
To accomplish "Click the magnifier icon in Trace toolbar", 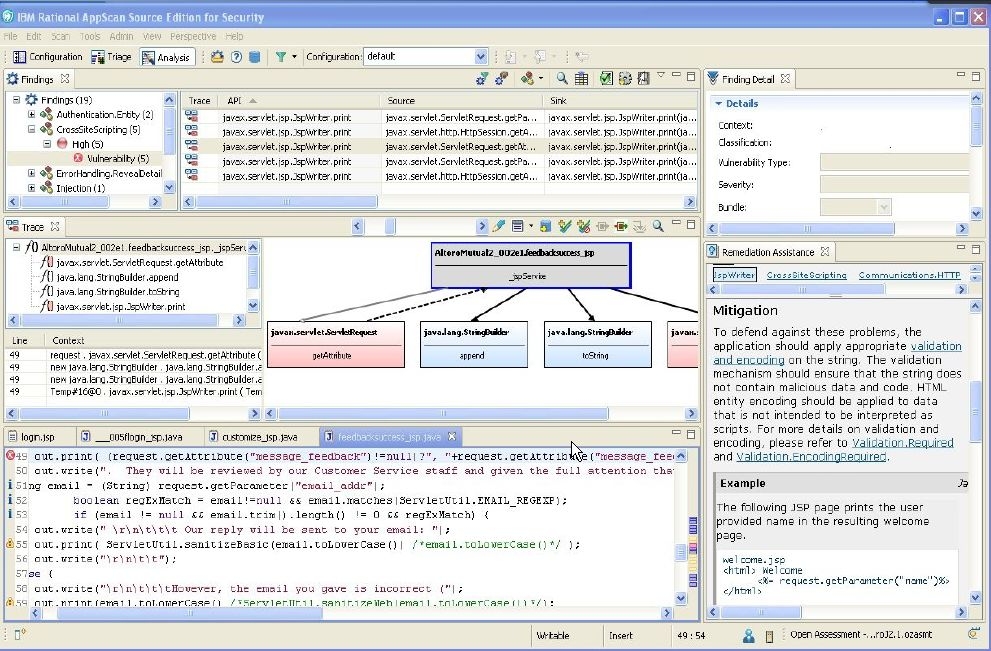I will tap(658, 226).
